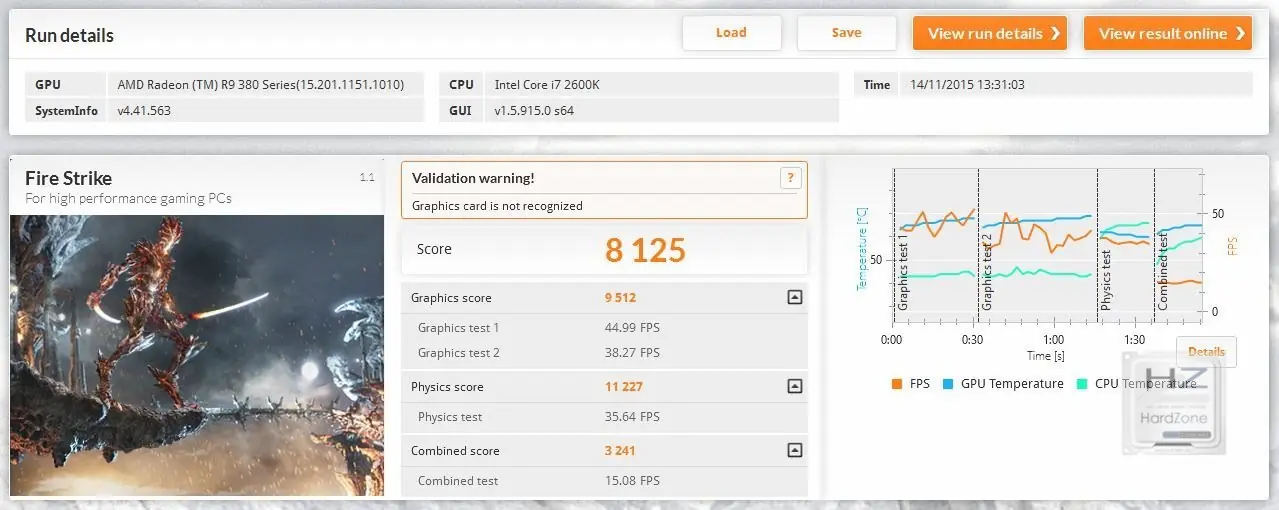This screenshot has width=1279, height=510.
Task: Click the Physics score value 11 227
Action: click(622, 386)
